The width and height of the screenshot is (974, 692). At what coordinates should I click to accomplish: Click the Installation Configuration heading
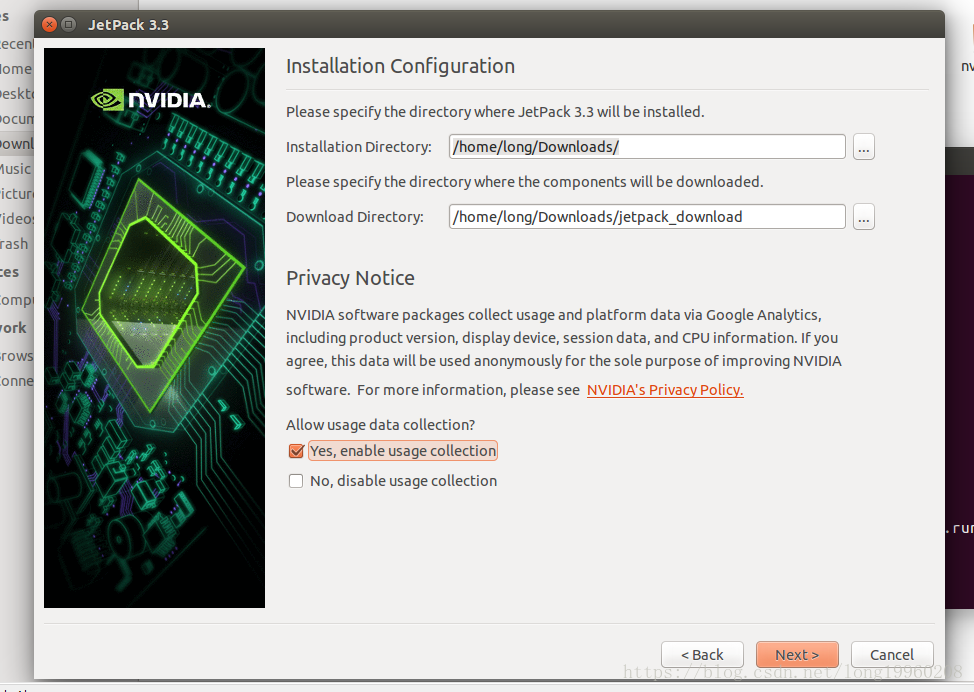(x=400, y=66)
